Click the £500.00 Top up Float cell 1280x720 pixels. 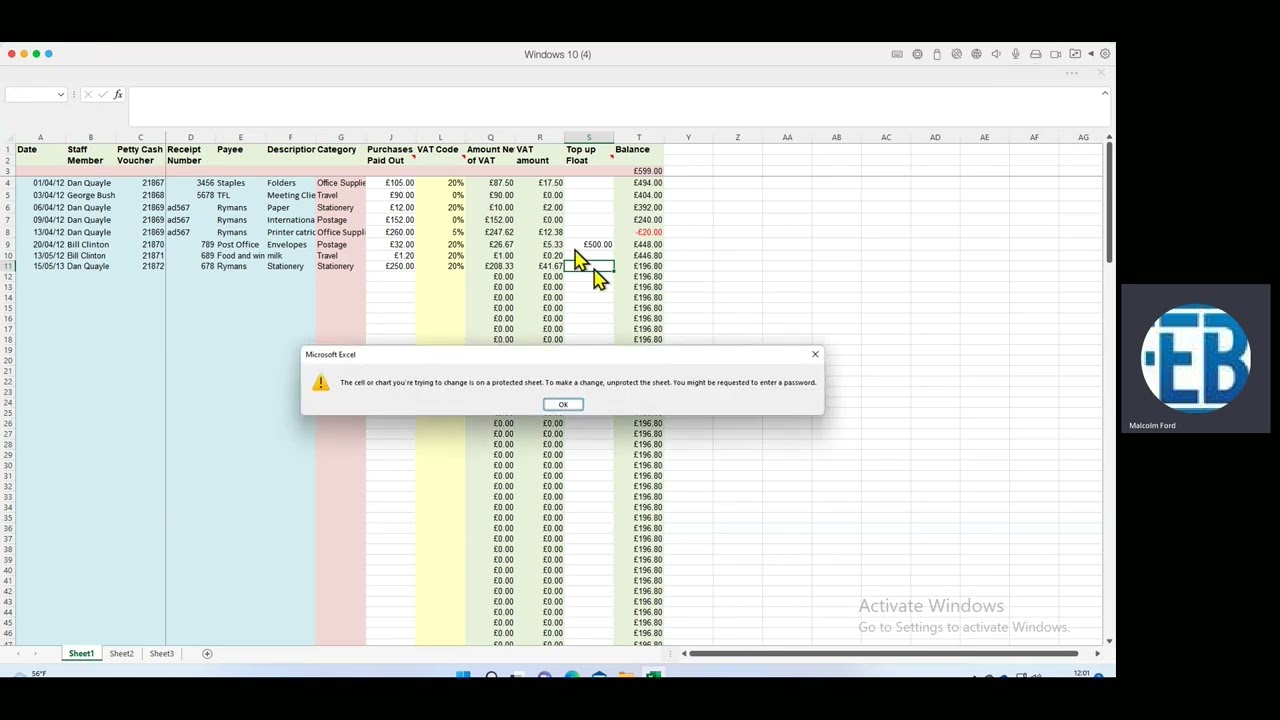click(589, 244)
